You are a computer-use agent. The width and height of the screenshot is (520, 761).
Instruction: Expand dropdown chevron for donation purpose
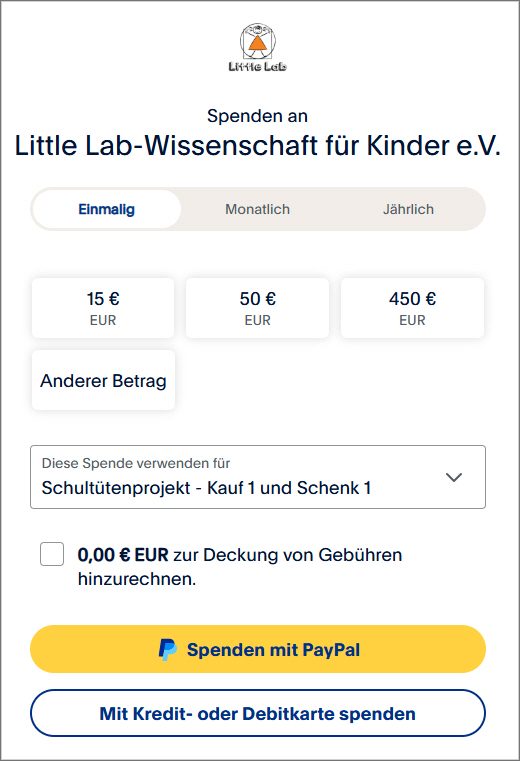[x=454, y=477]
